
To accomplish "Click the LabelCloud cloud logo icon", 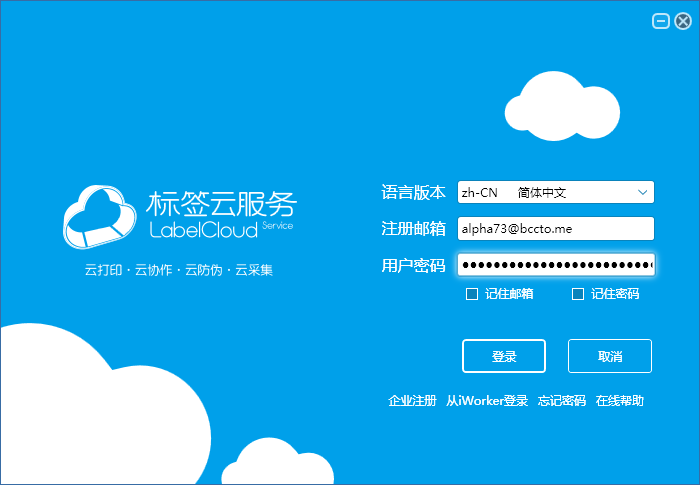I will pos(100,217).
